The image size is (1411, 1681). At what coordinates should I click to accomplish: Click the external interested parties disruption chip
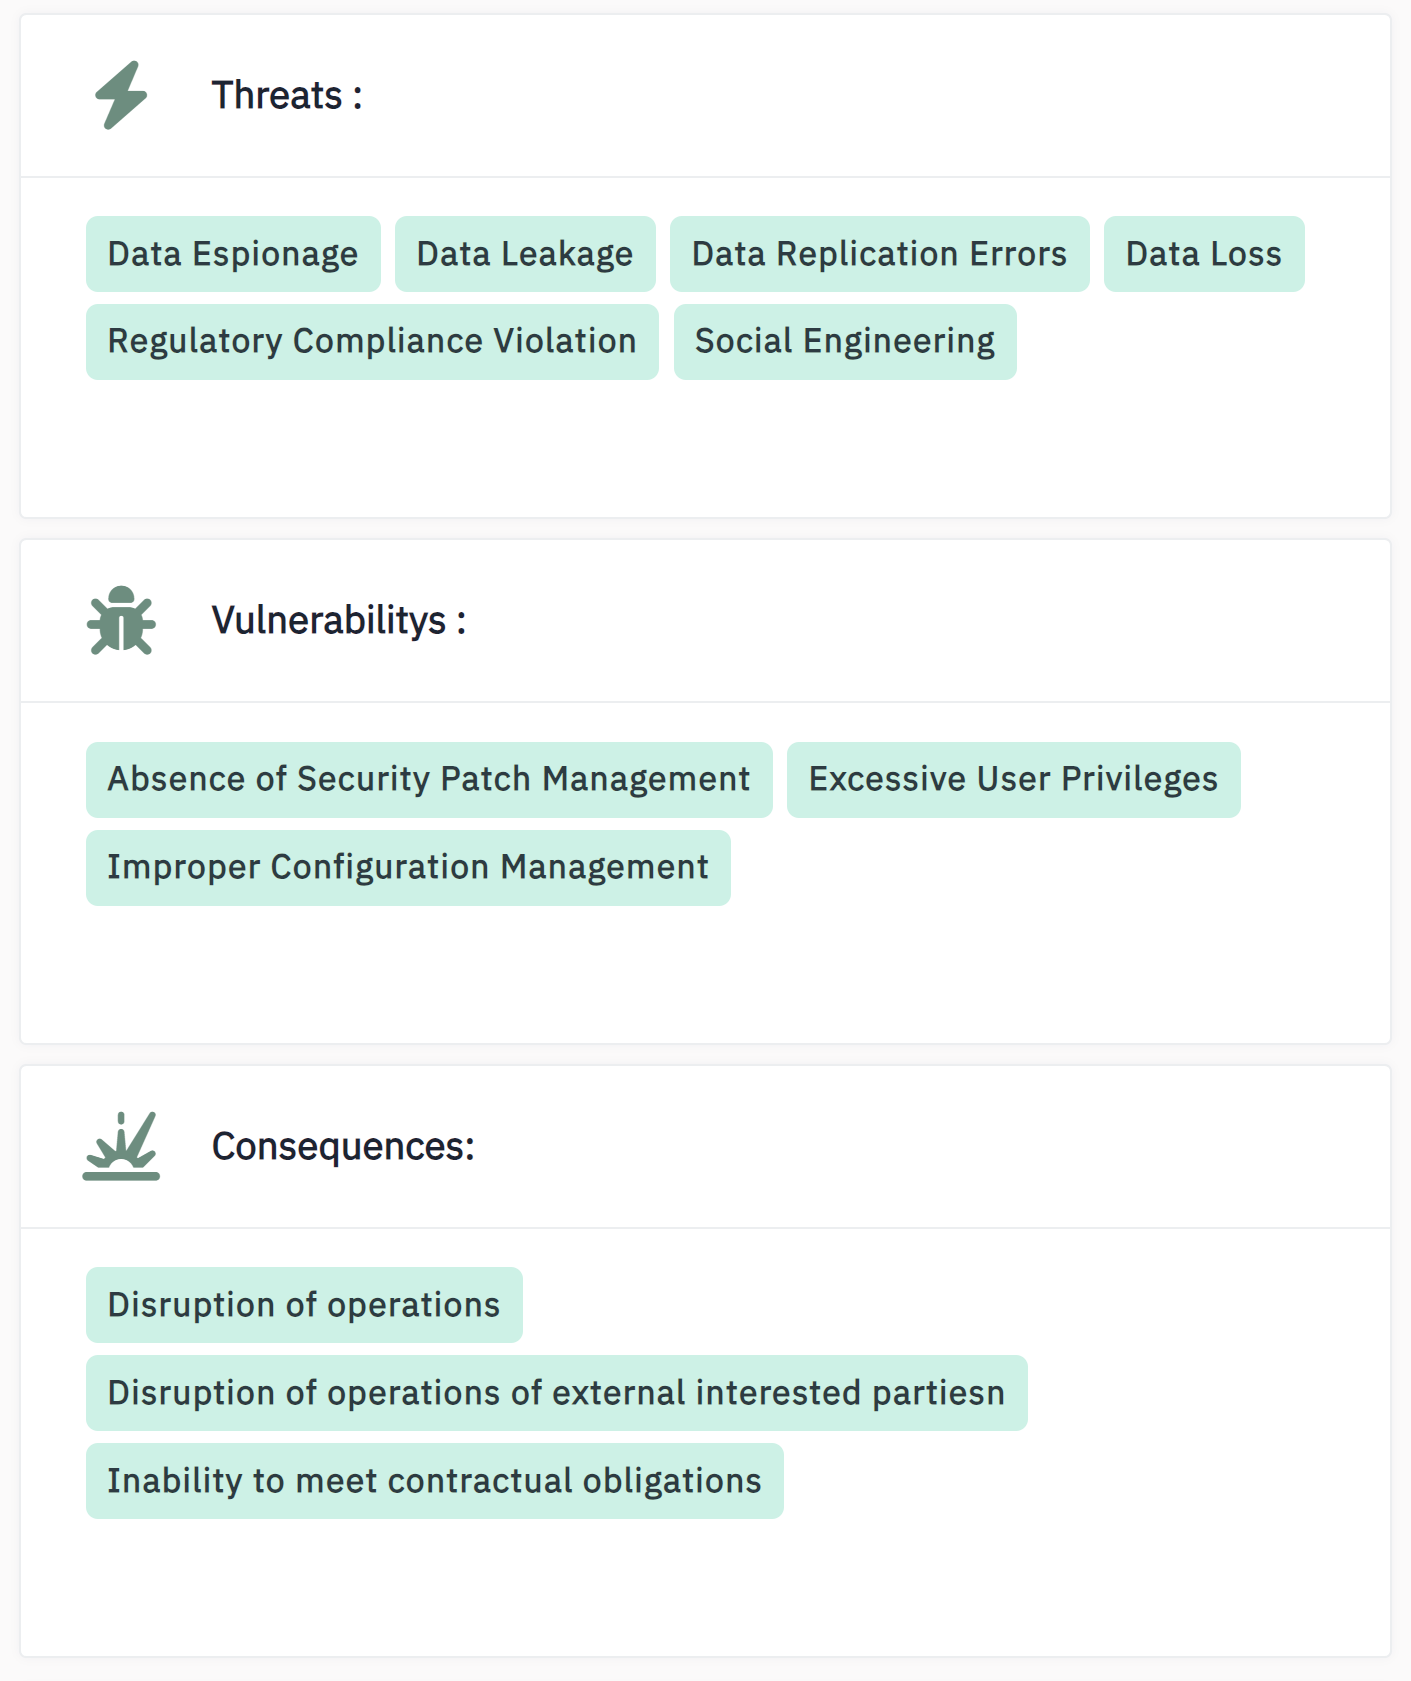[556, 1392]
